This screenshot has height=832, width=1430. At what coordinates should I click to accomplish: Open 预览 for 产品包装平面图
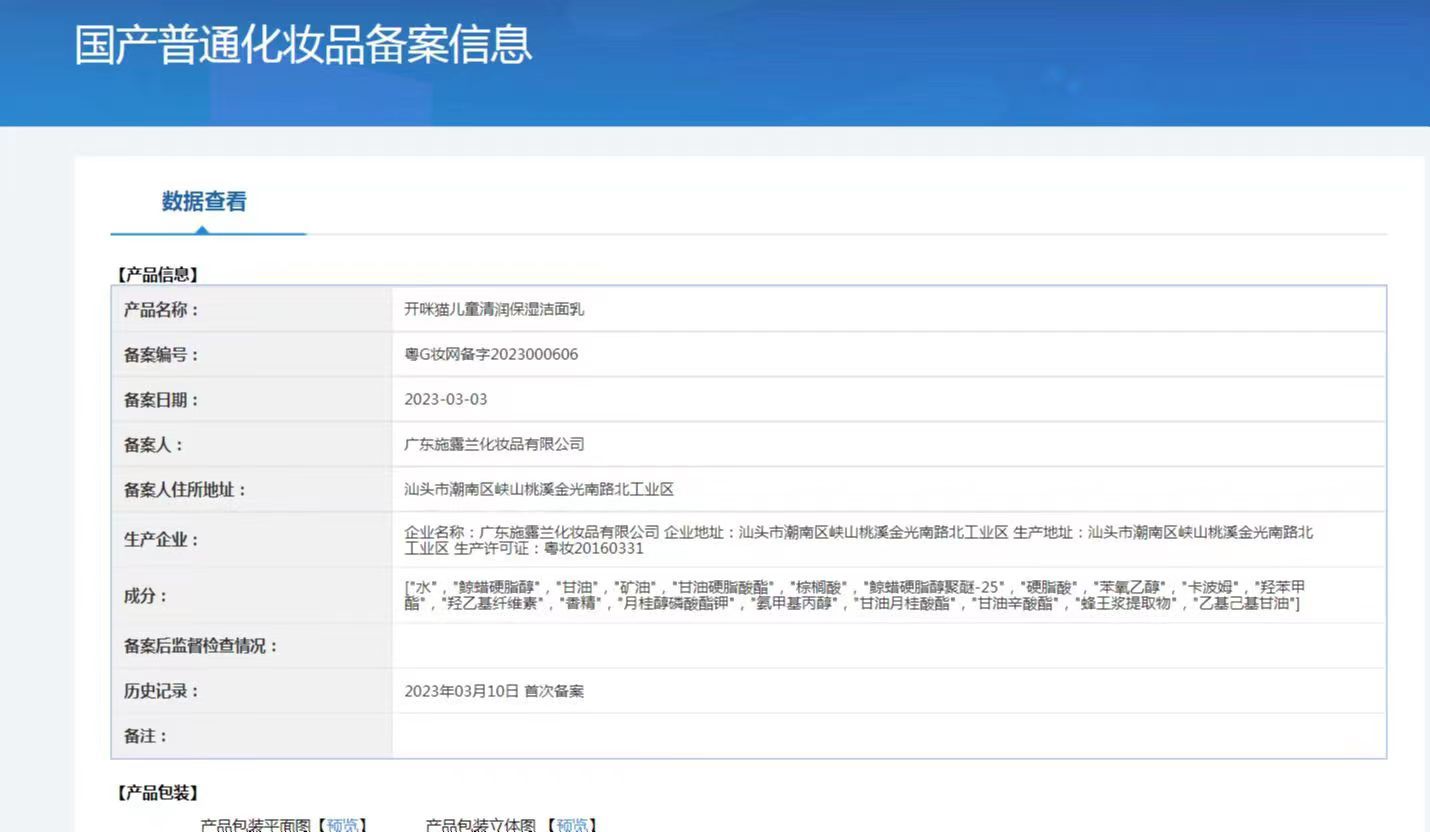click(x=343, y=824)
